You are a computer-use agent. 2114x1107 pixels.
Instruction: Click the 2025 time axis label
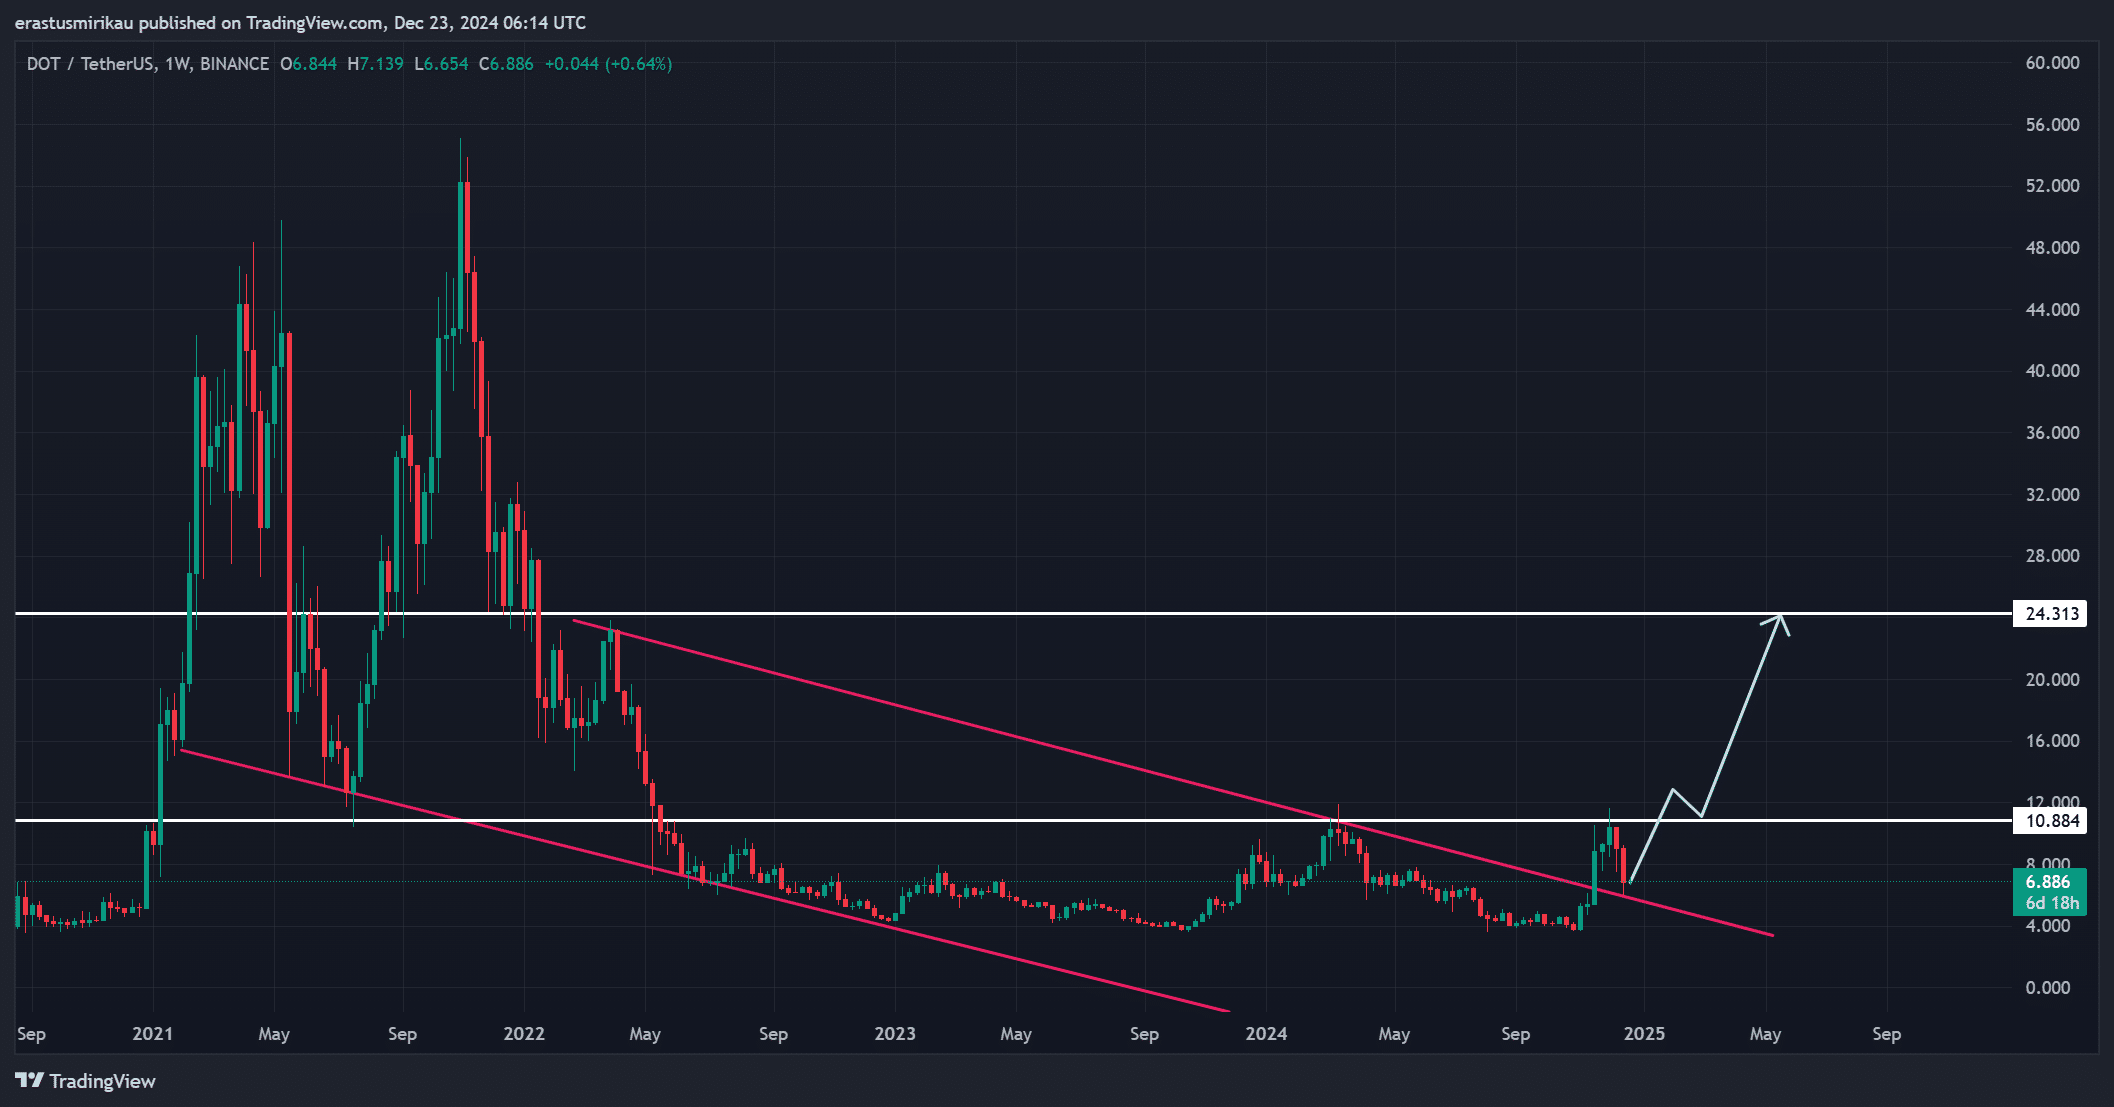click(x=1644, y=1034)
